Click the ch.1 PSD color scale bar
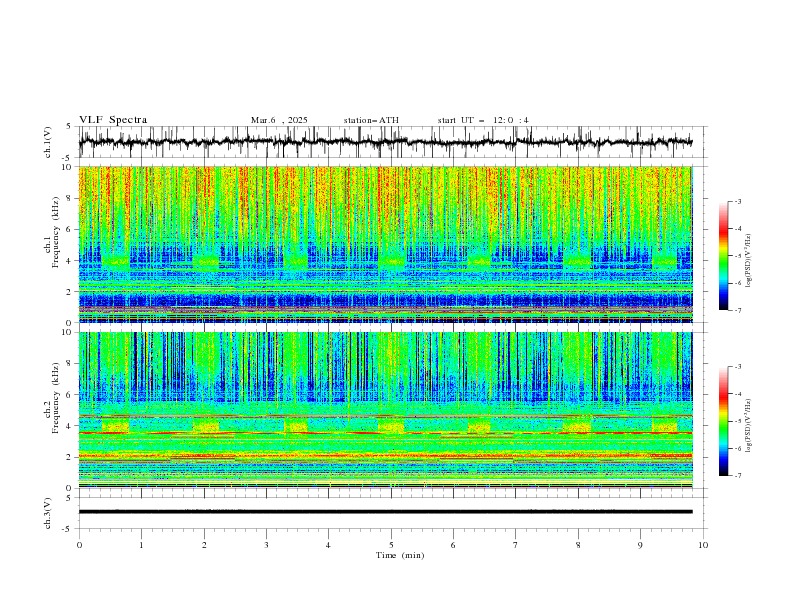Viewport: 792px width, 612px height. click(723, 256)
